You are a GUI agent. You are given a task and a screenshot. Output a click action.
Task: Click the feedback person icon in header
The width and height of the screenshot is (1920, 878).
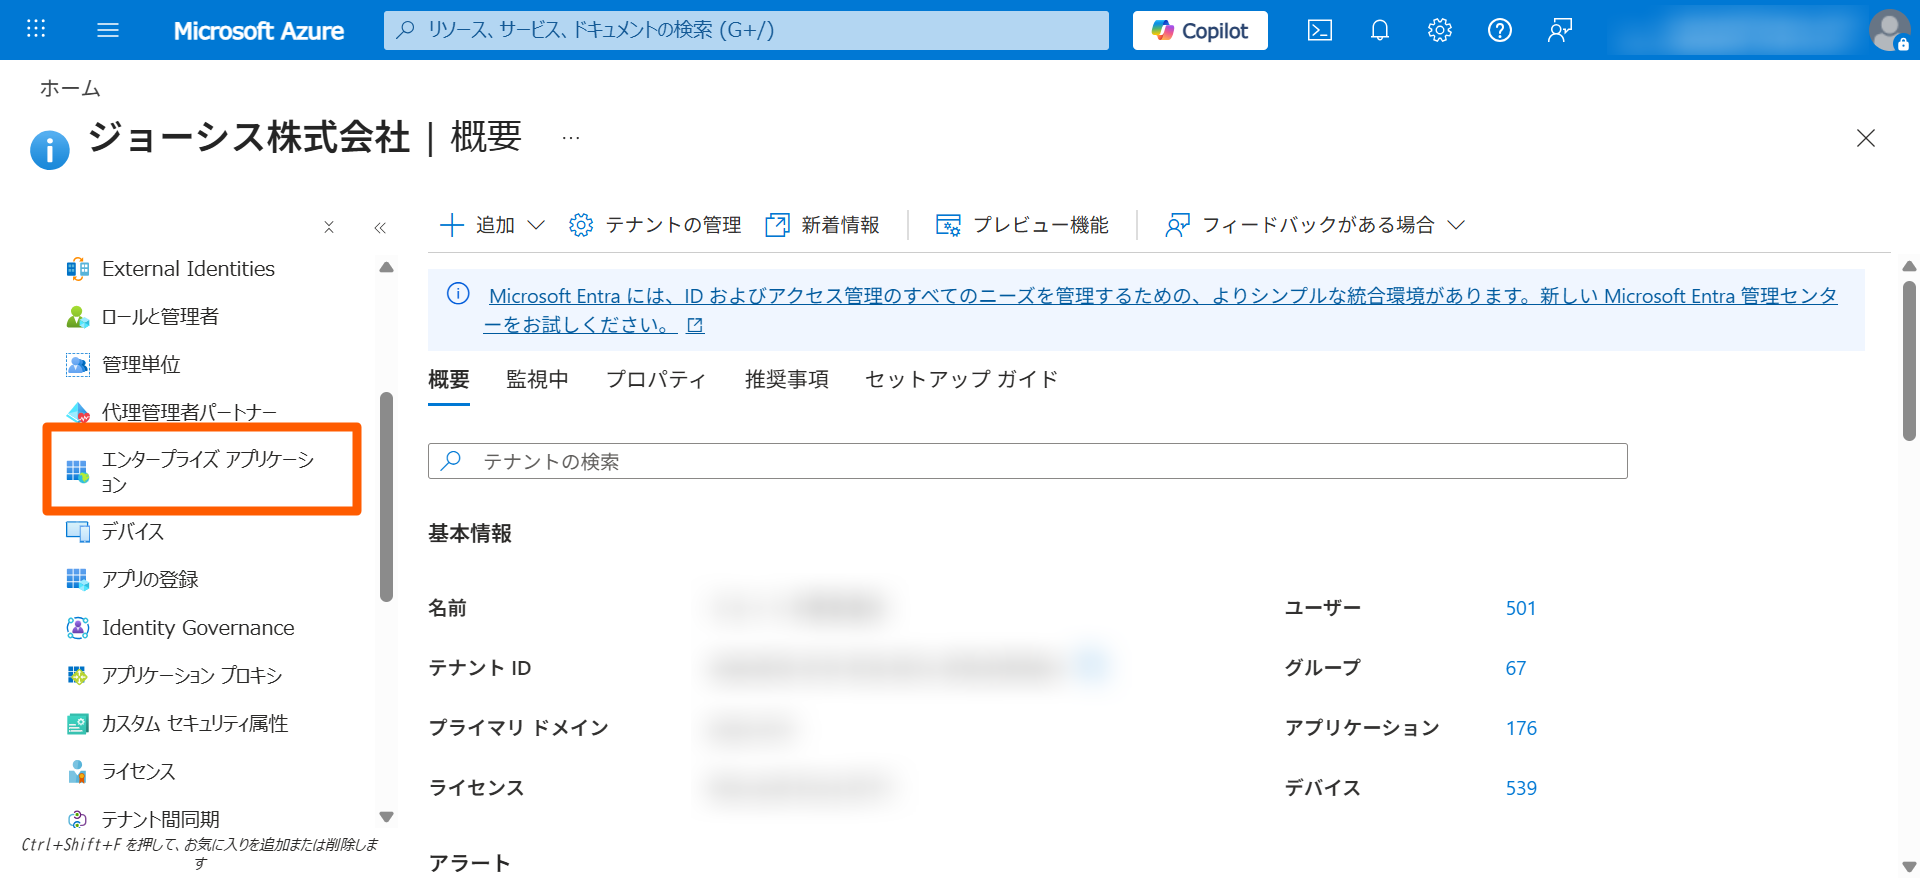click(x=1559, y=30)
